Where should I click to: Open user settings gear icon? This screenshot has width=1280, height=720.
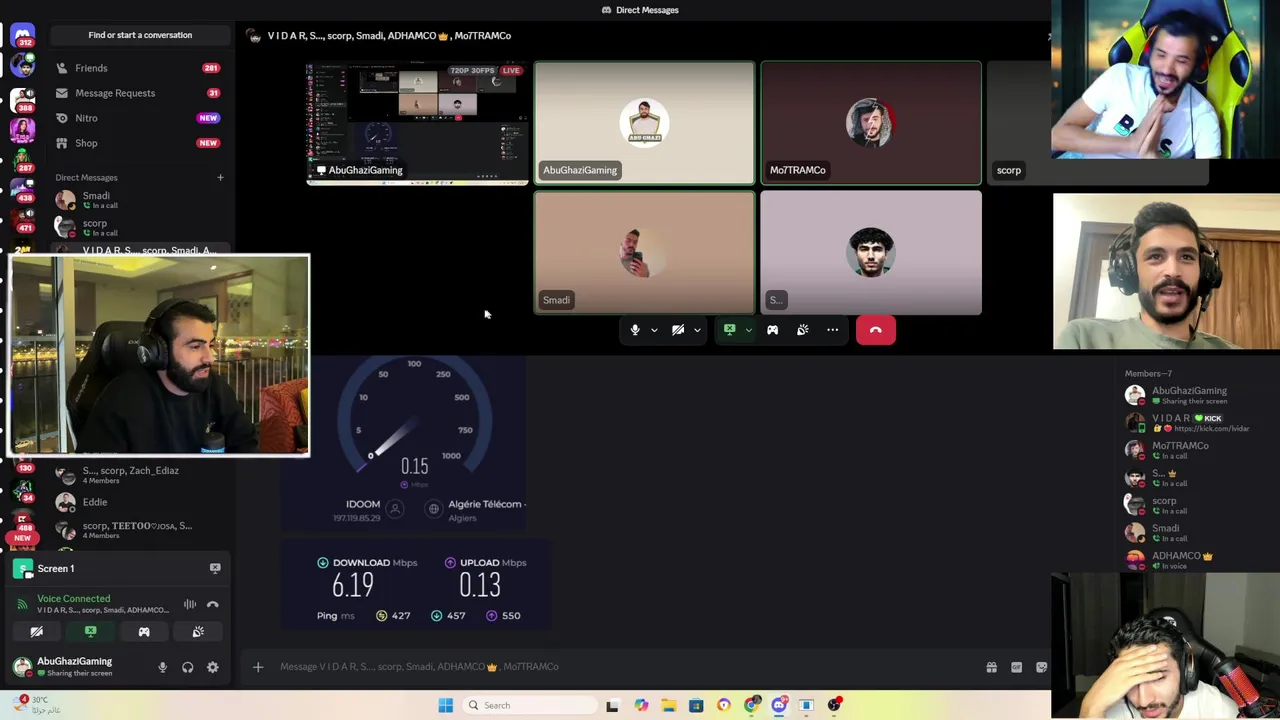click(x=212, y=667)
